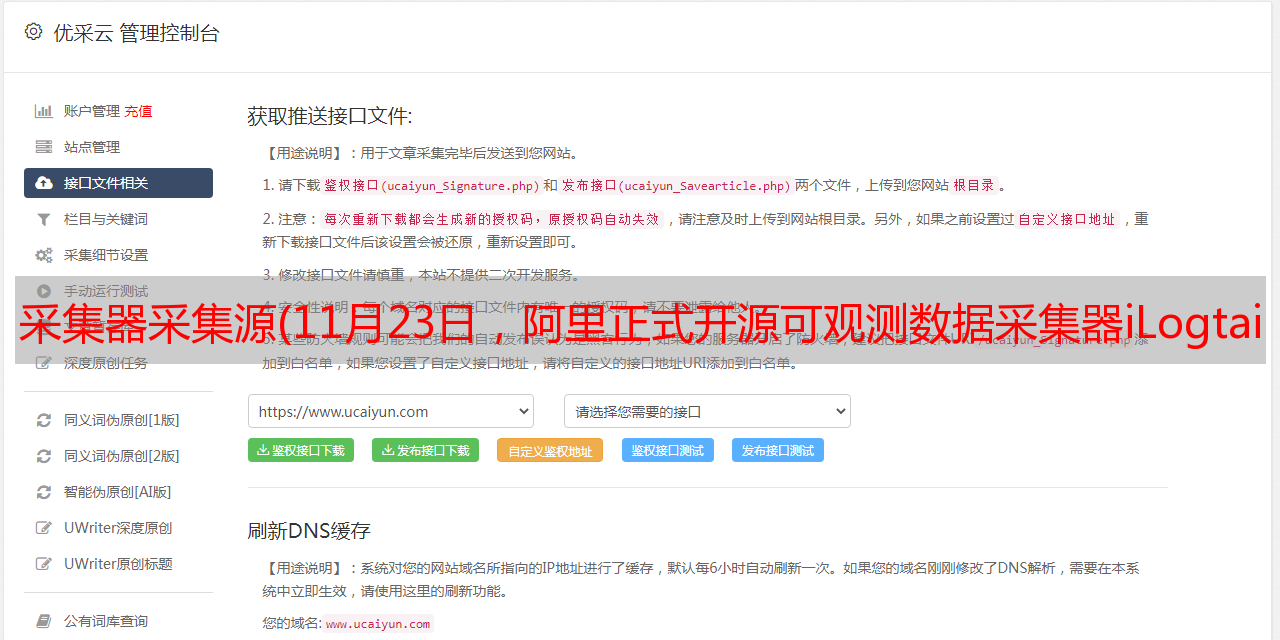Click the 获取推送接口文件 heading

point(330,116)
